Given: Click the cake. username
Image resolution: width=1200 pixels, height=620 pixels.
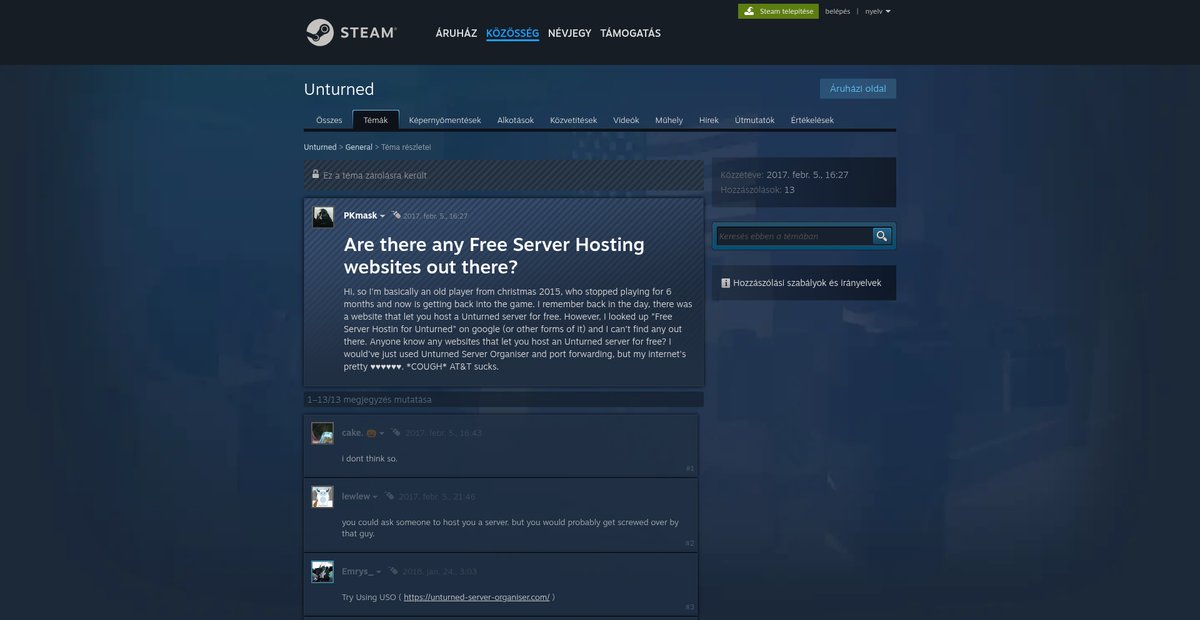Looking at the screenshot, I should click(x=352, y=433).
